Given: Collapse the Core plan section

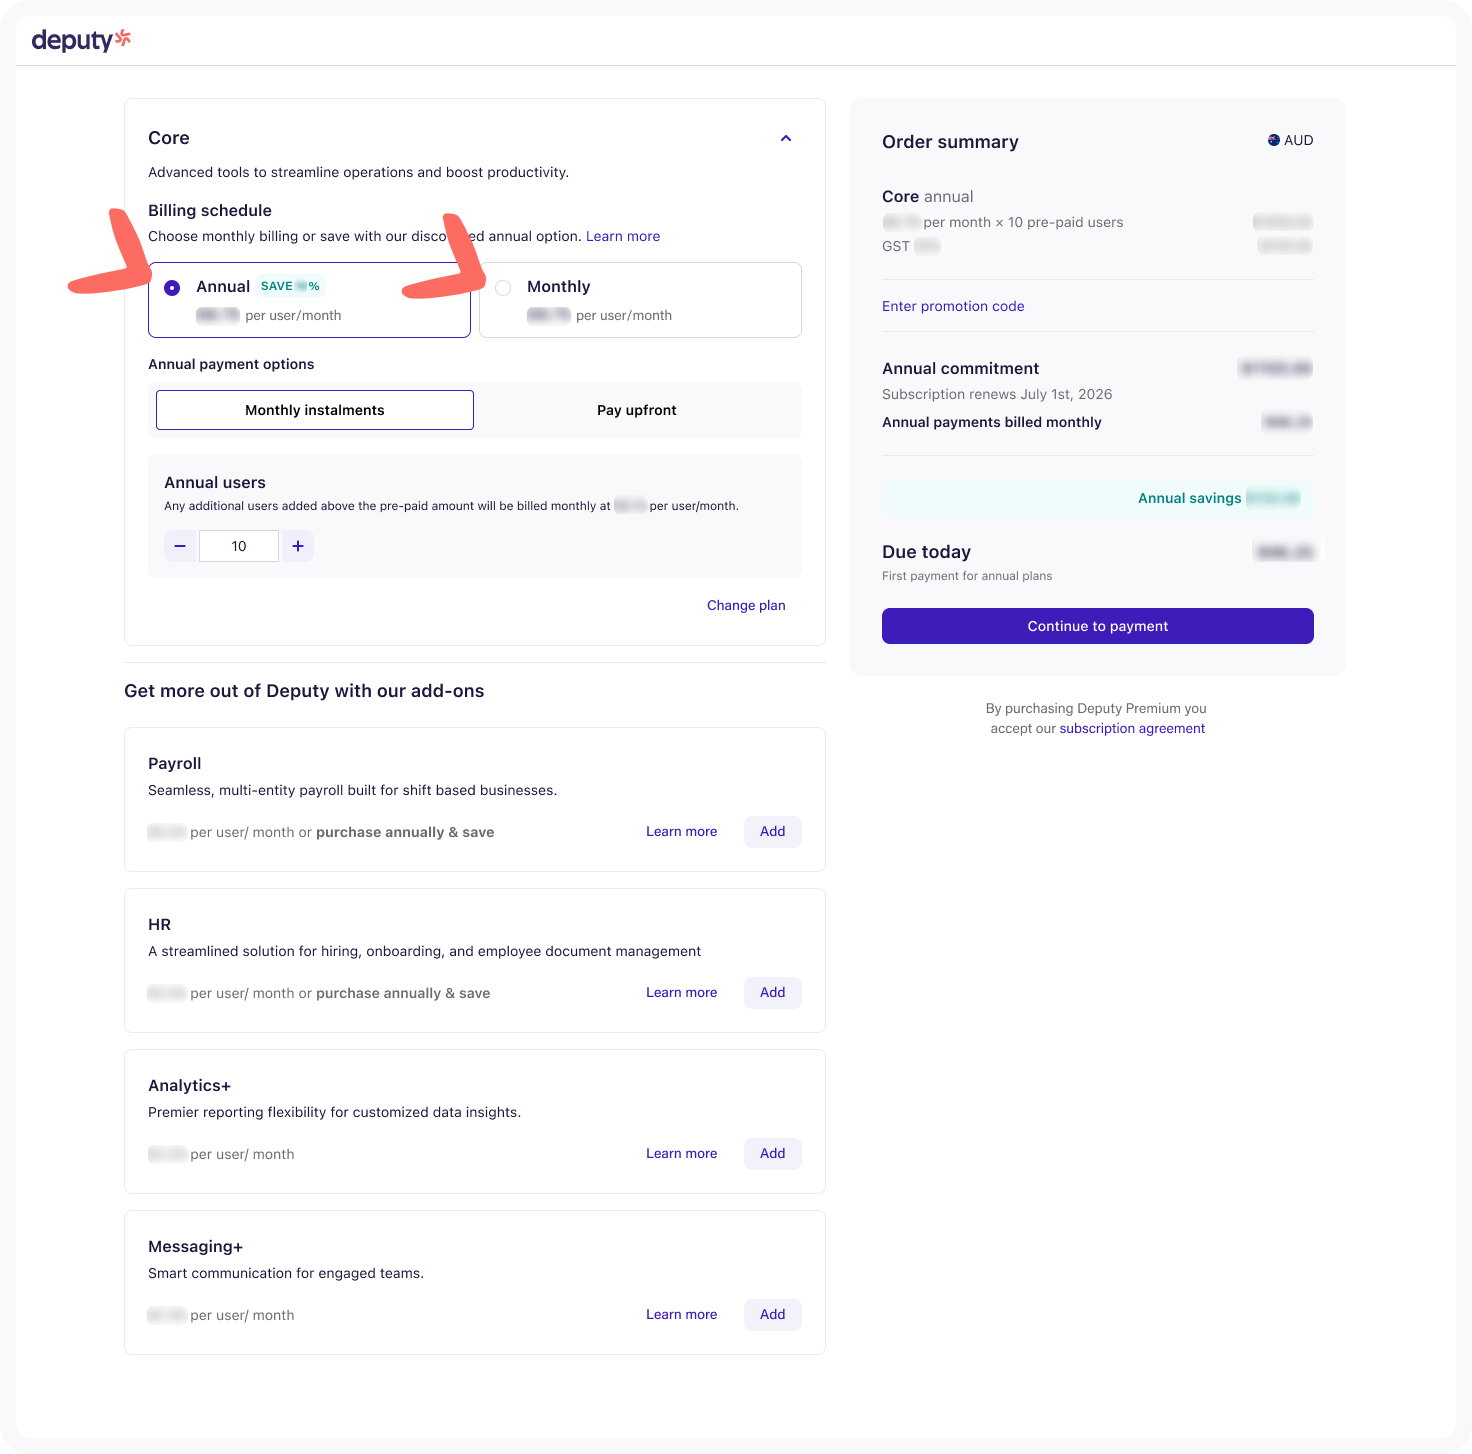Looking at the screenshot, I should coord(786,139).
